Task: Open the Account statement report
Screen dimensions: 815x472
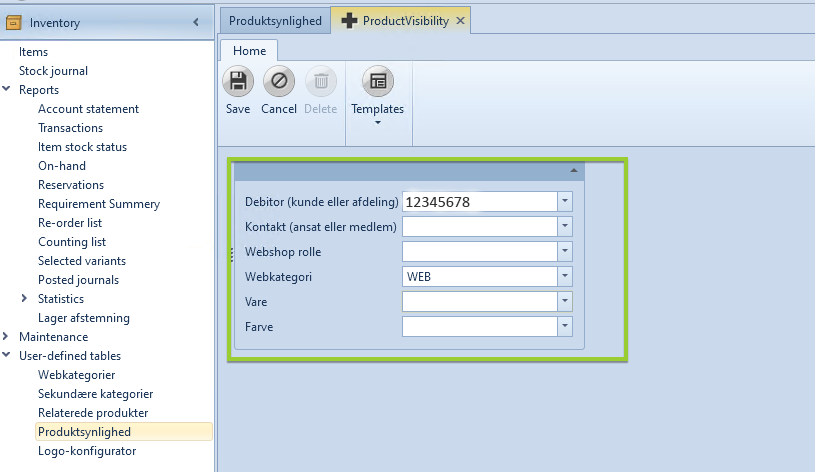Action: point(88,109)
